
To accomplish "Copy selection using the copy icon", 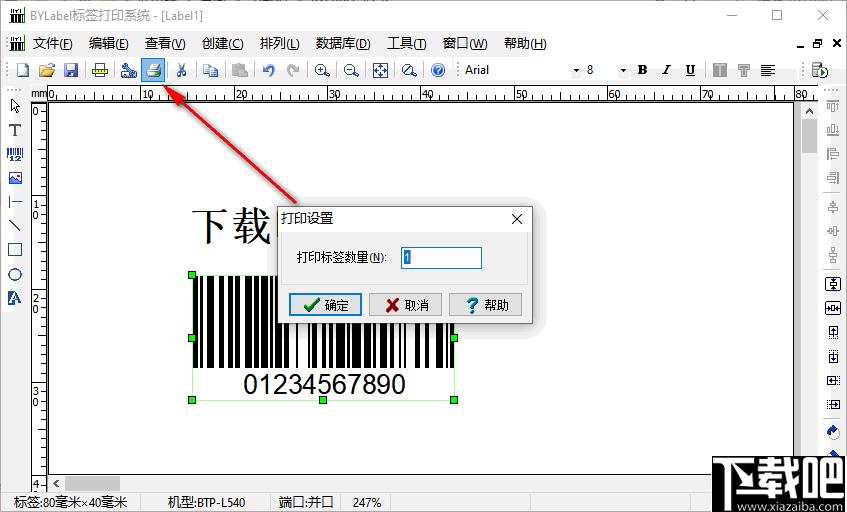I will (x=211, y=70).
